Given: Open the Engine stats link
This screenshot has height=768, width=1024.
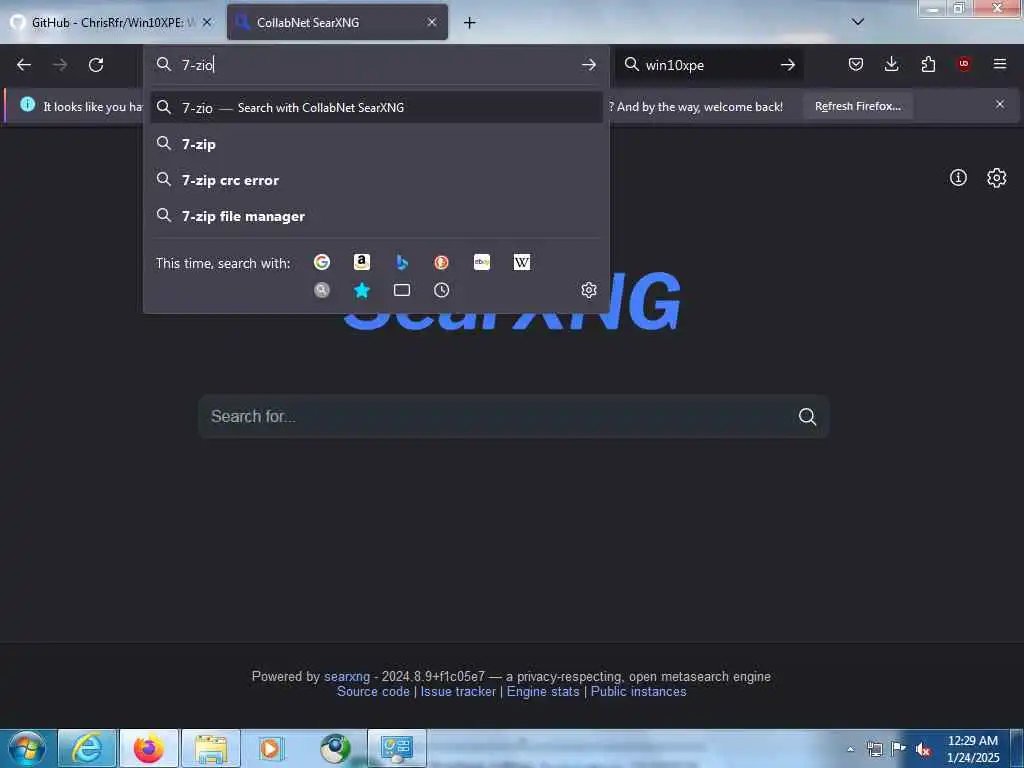Looking at the screenshot, I should 543,692.
